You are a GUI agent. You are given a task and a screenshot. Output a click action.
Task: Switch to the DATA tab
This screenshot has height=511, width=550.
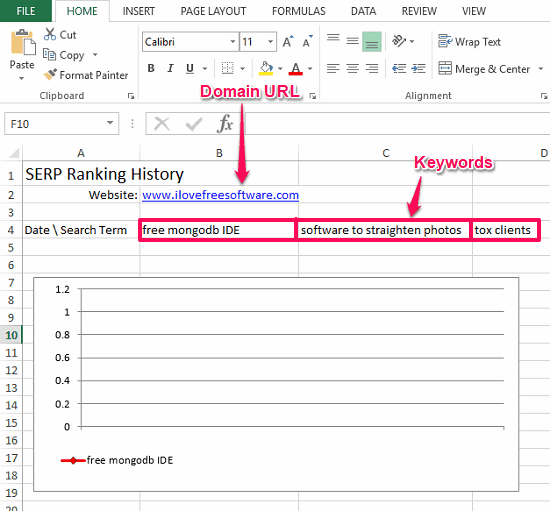pyautogui.click(x=364, y=11)
